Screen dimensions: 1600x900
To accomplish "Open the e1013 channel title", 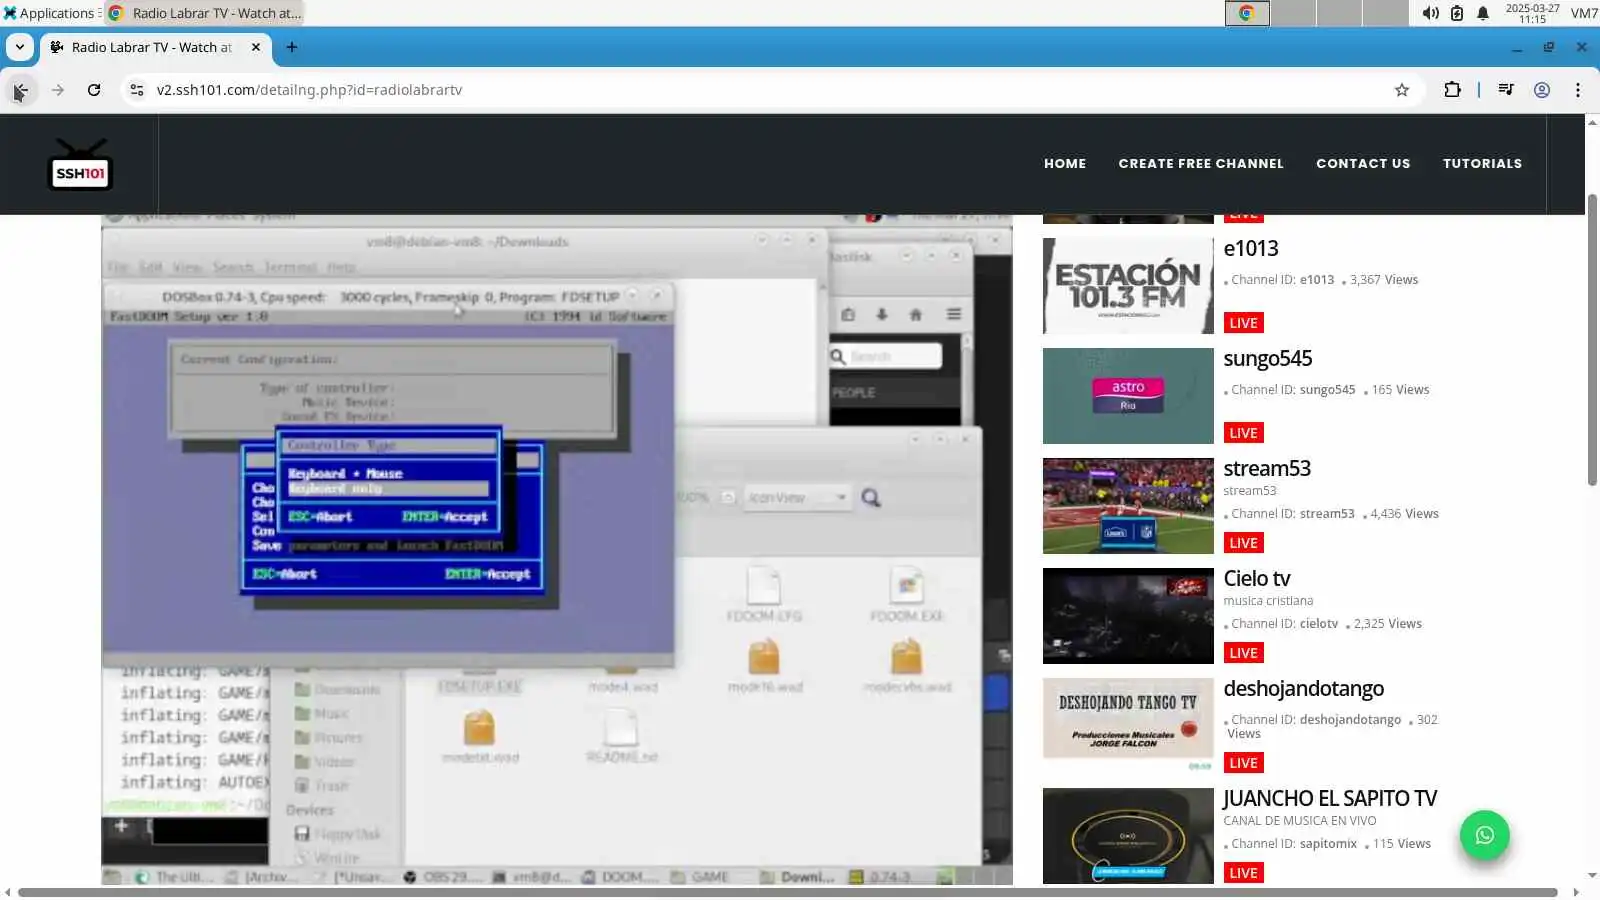I will pos(1251,248).
